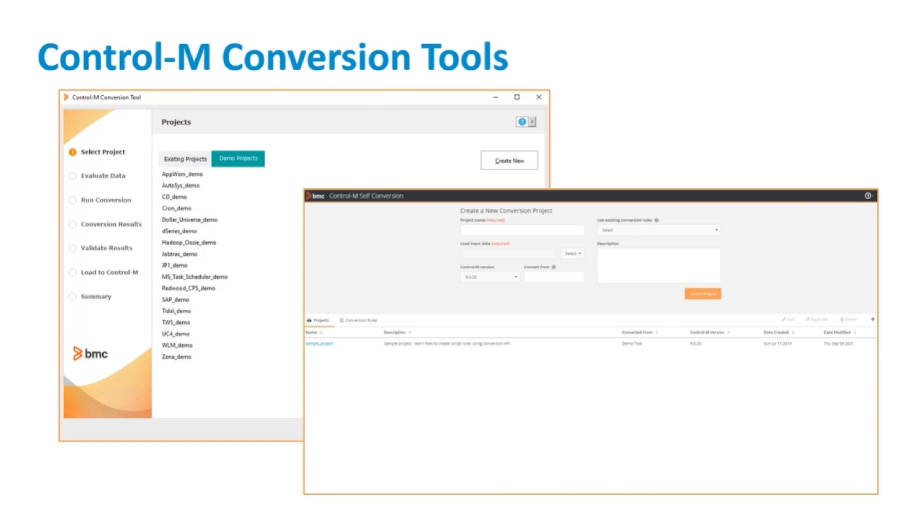900x516 pixels.
Task: Click info icon next to Use existing conversion rules
Action: pos(656,219)
